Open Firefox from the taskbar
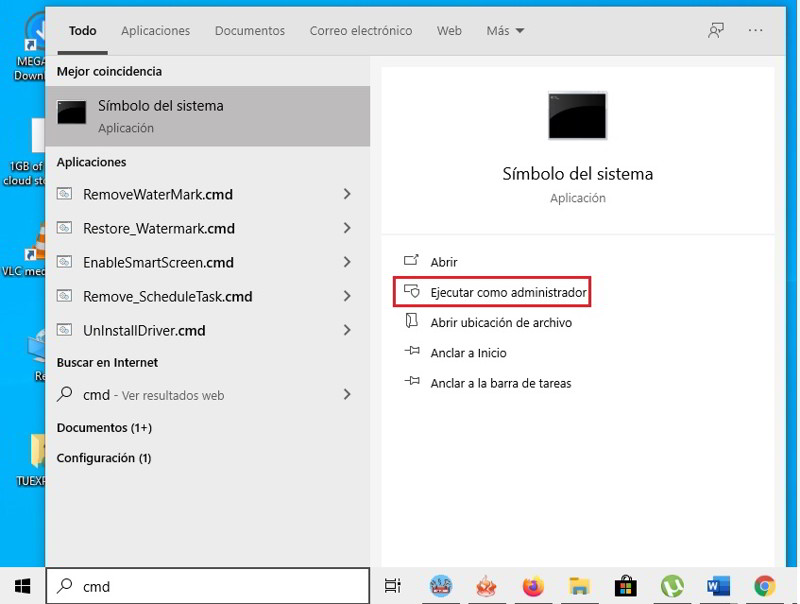This screenshot has width=800, height=604. click(x=532, y=586)
